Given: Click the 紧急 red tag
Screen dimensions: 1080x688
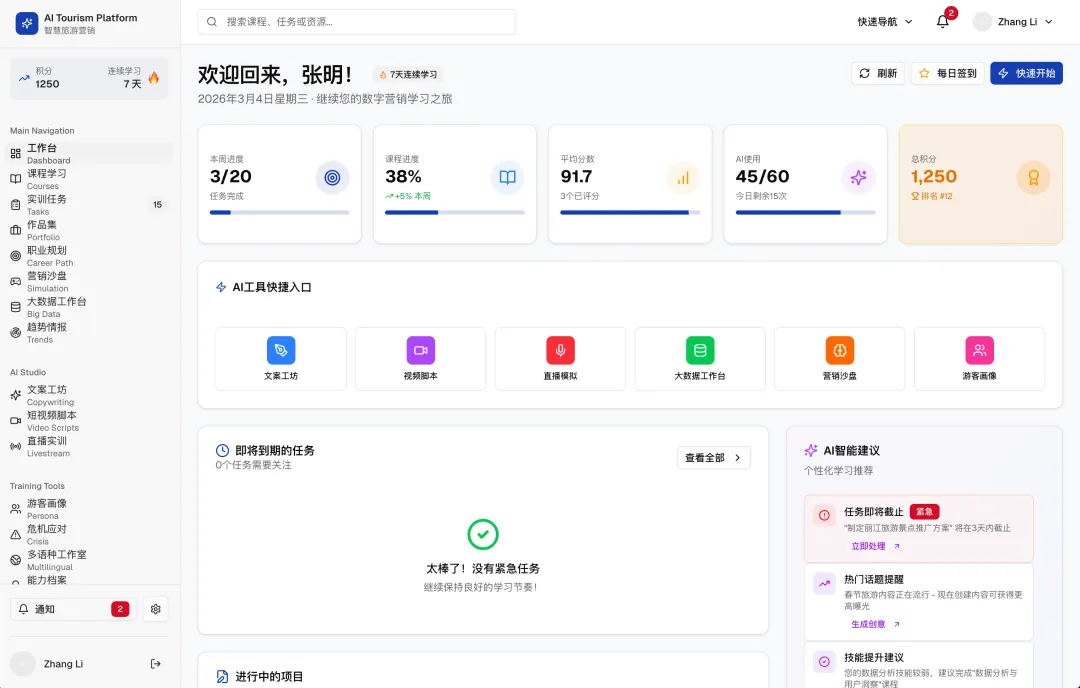Looking at the screenshot, I should click(924, 512).
